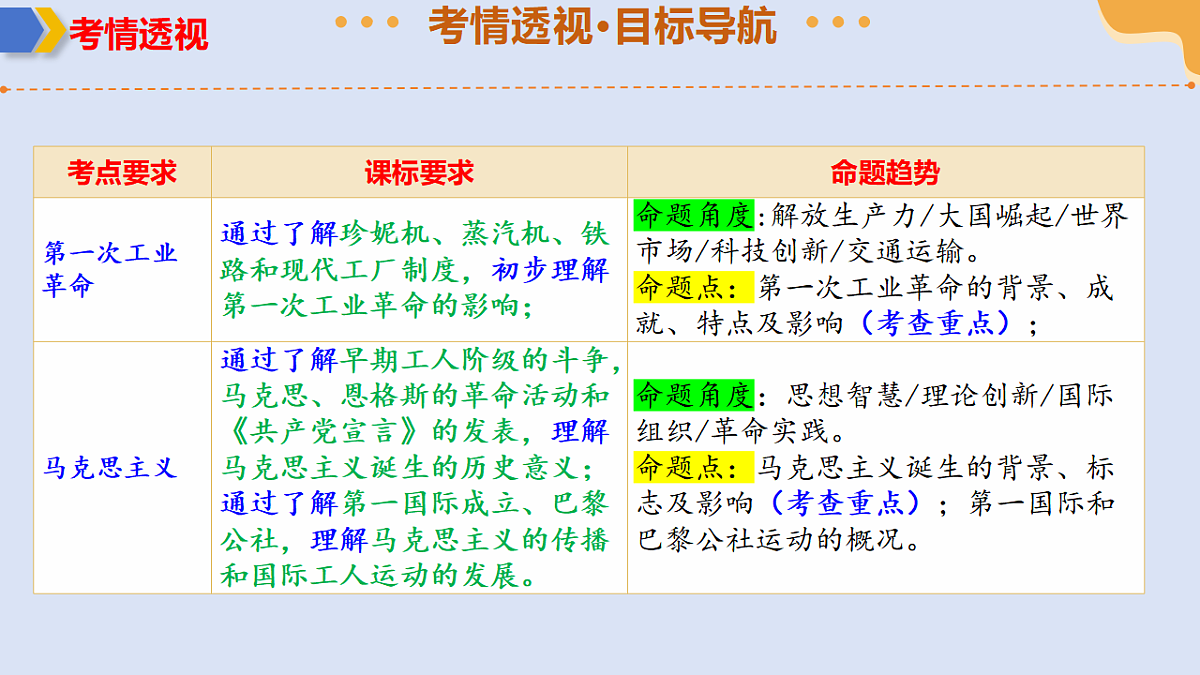Select the 第一次工业革命 table cell
Image resolution: width=1200 pixels, height=675 pixels.
click(x=122, y=270)
